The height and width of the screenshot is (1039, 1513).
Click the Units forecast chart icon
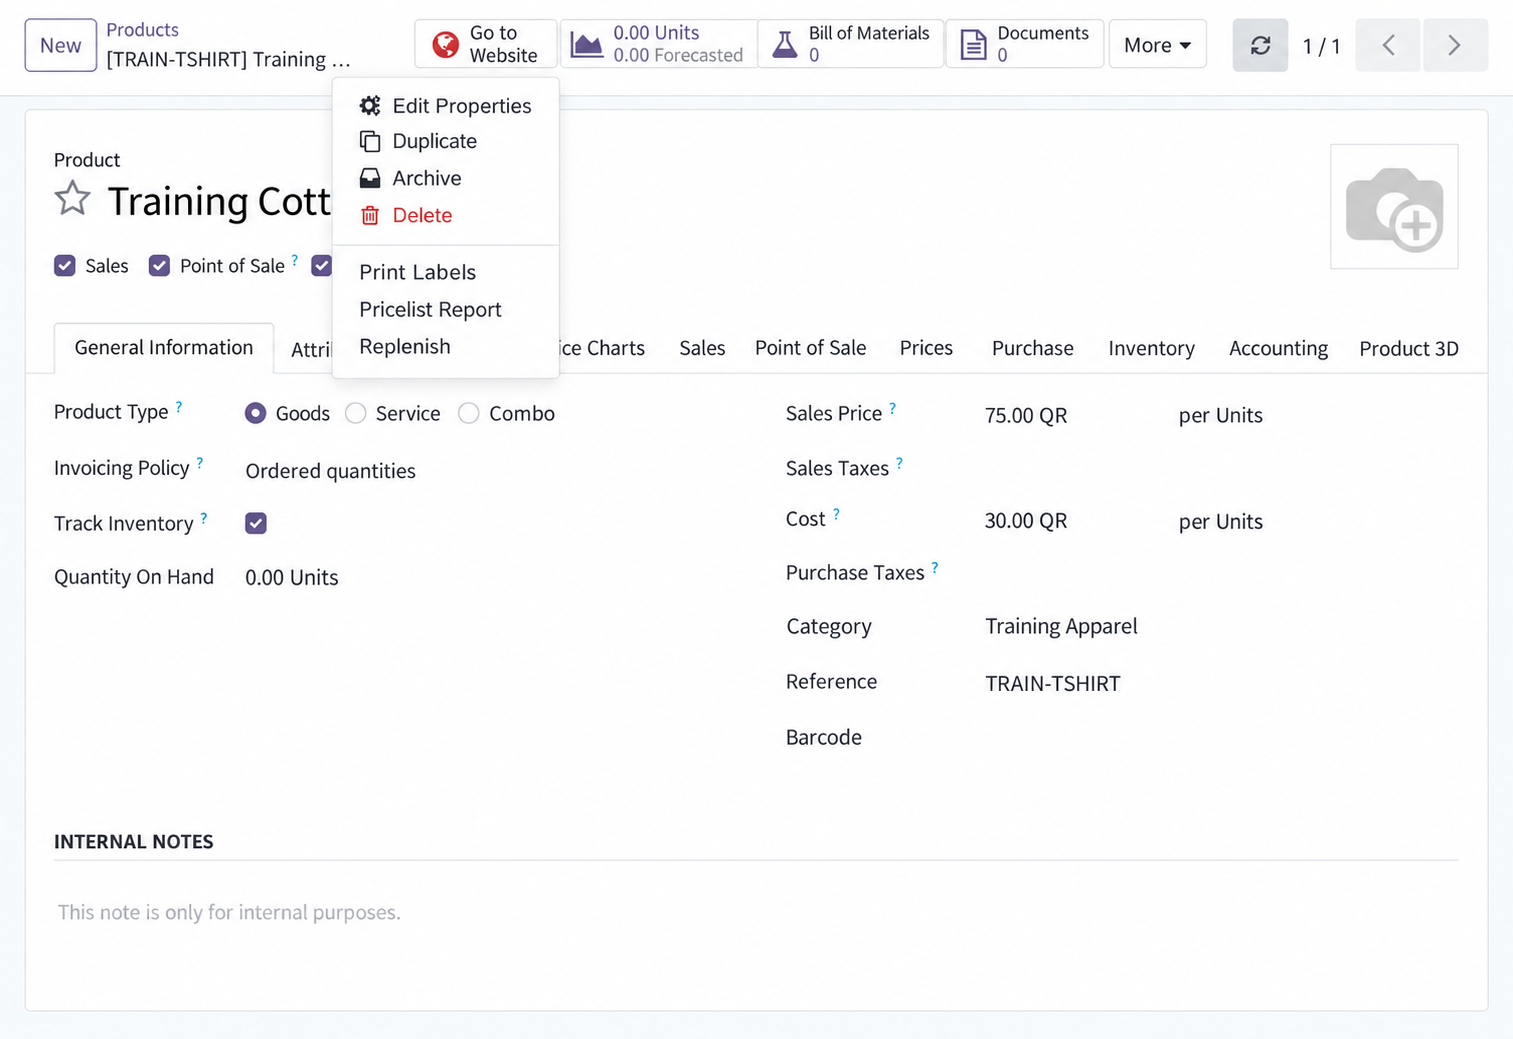tap(586, 44)
